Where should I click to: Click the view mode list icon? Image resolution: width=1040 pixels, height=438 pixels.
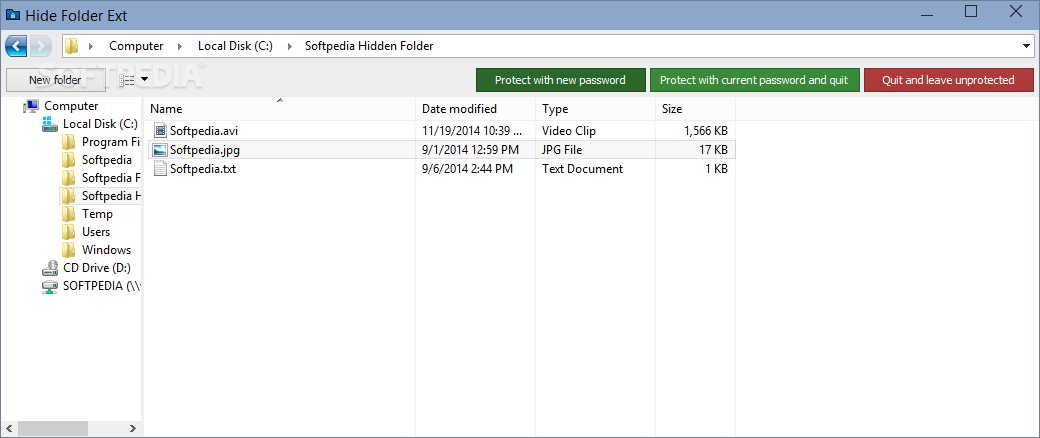(127, 80)
